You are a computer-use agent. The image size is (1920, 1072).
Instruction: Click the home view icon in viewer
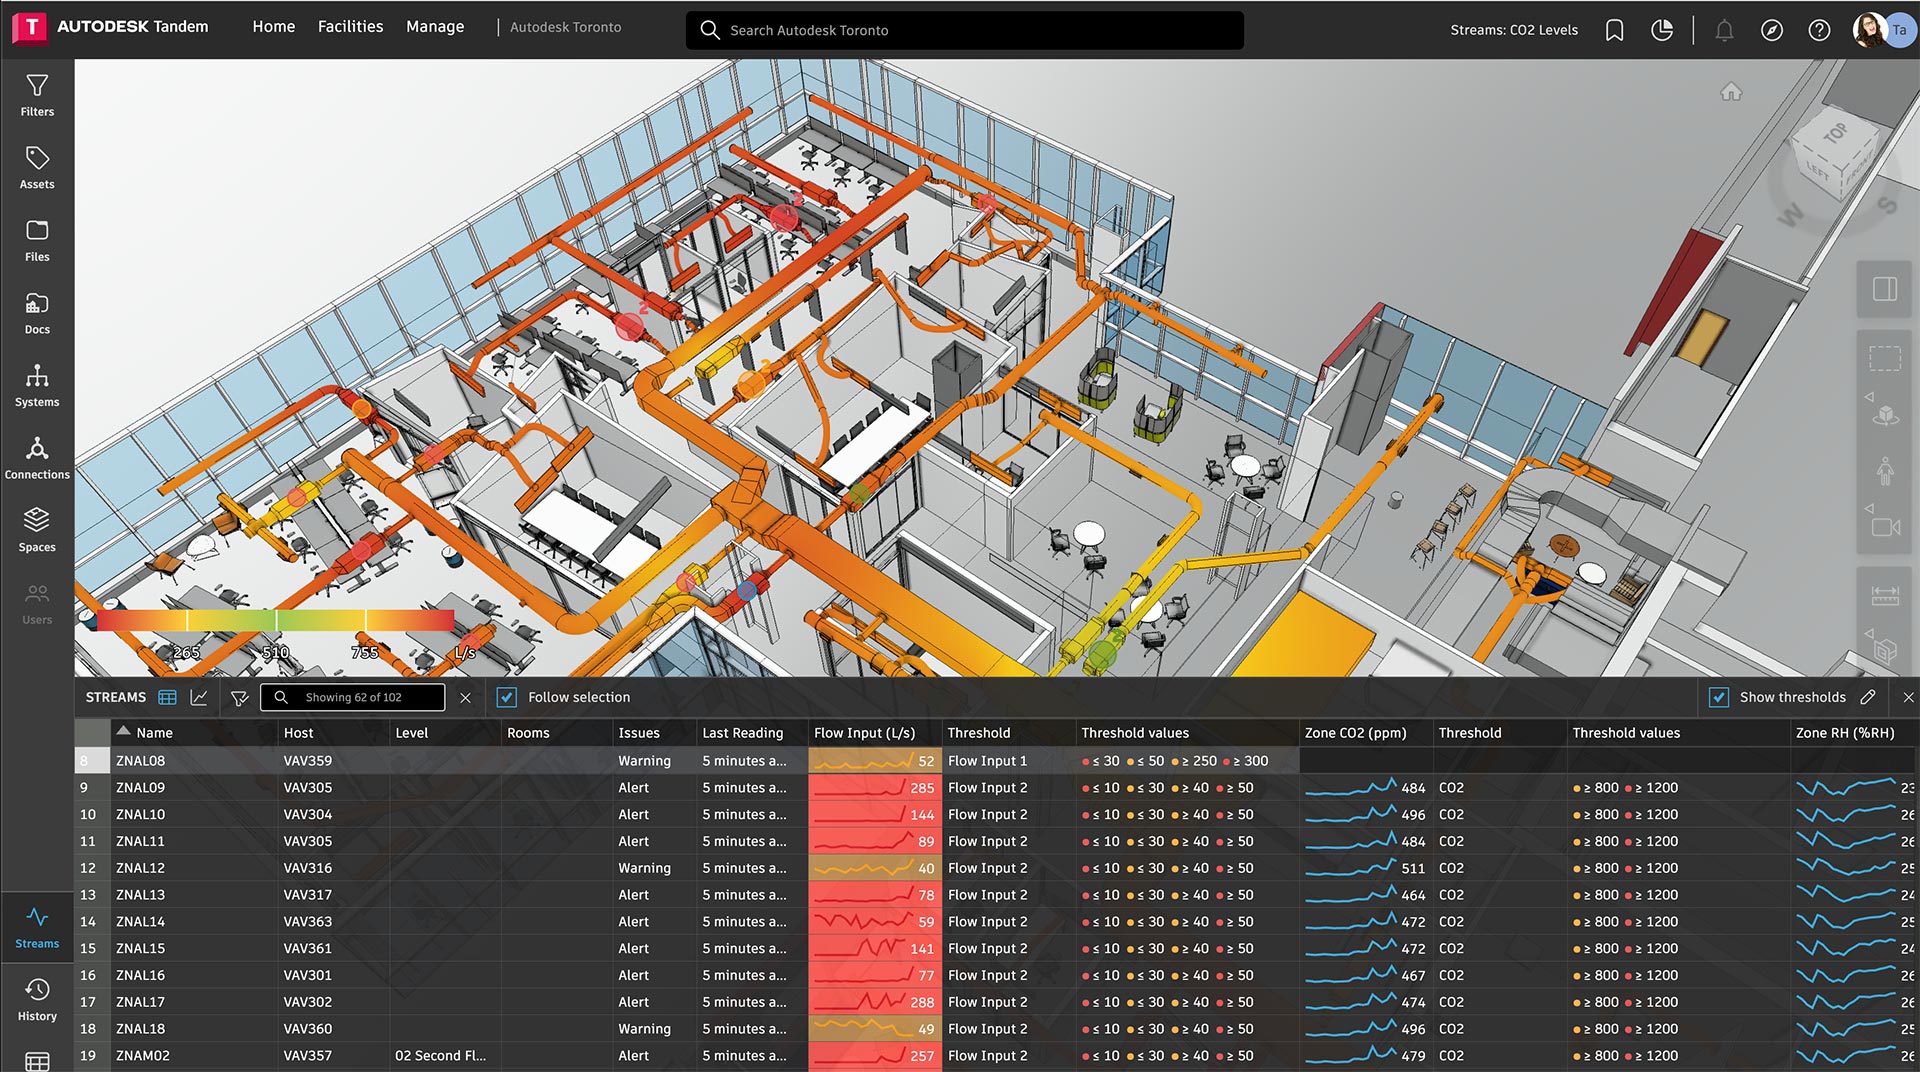[x=1731, y=92]
